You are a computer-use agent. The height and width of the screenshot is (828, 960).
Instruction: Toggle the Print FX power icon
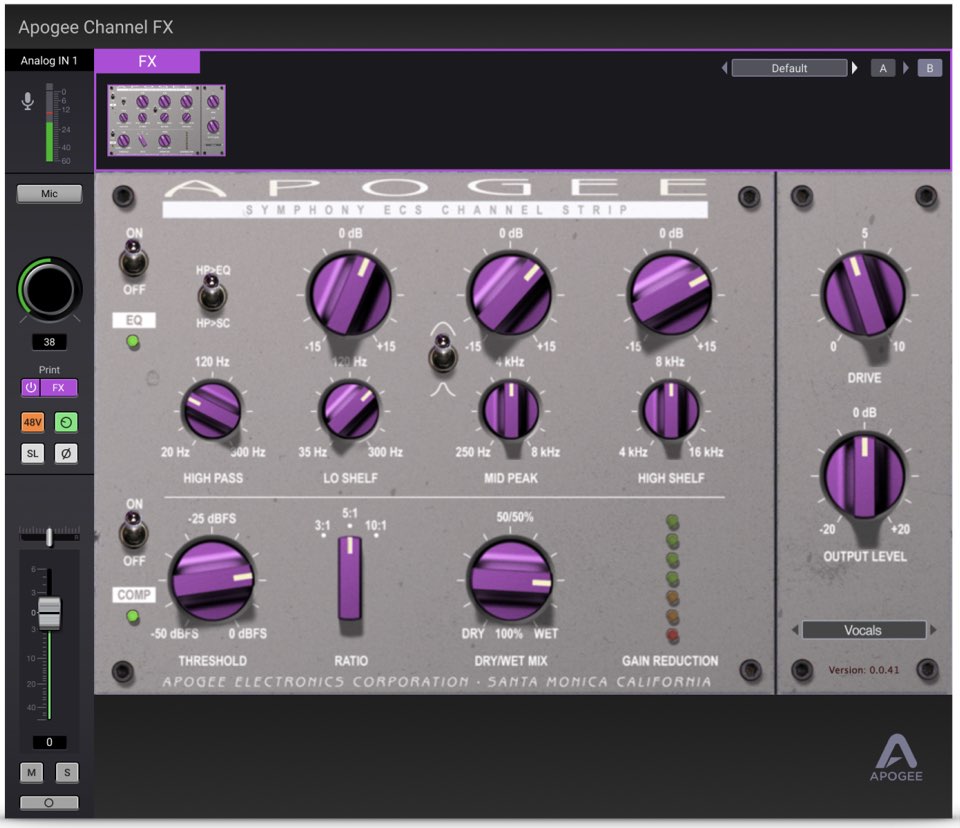[31, 388]
